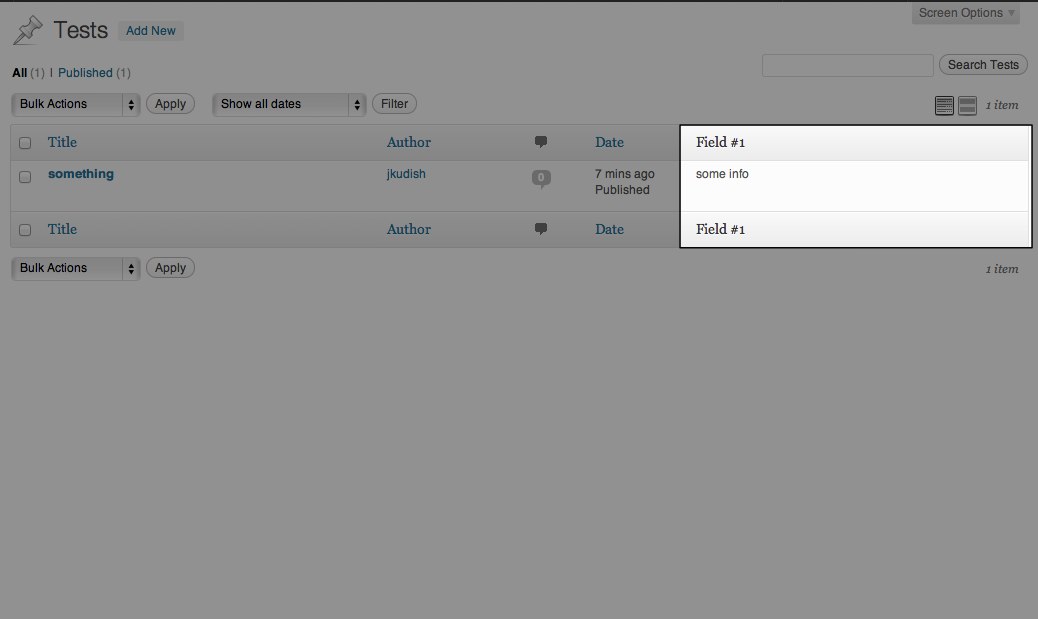Open the zero comments count bubble

point(541,178)
